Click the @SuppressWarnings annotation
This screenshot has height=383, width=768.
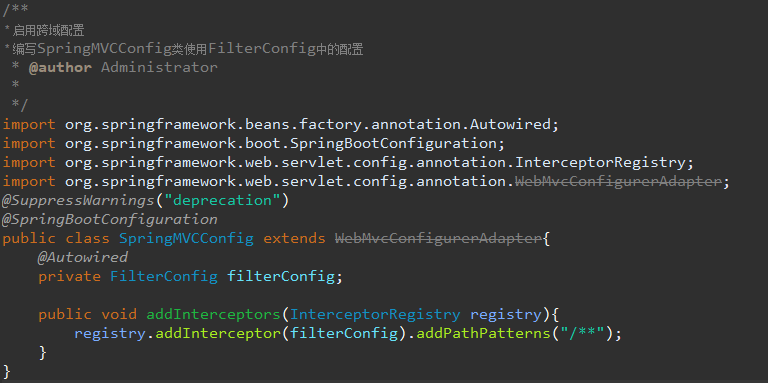[78, 201]
